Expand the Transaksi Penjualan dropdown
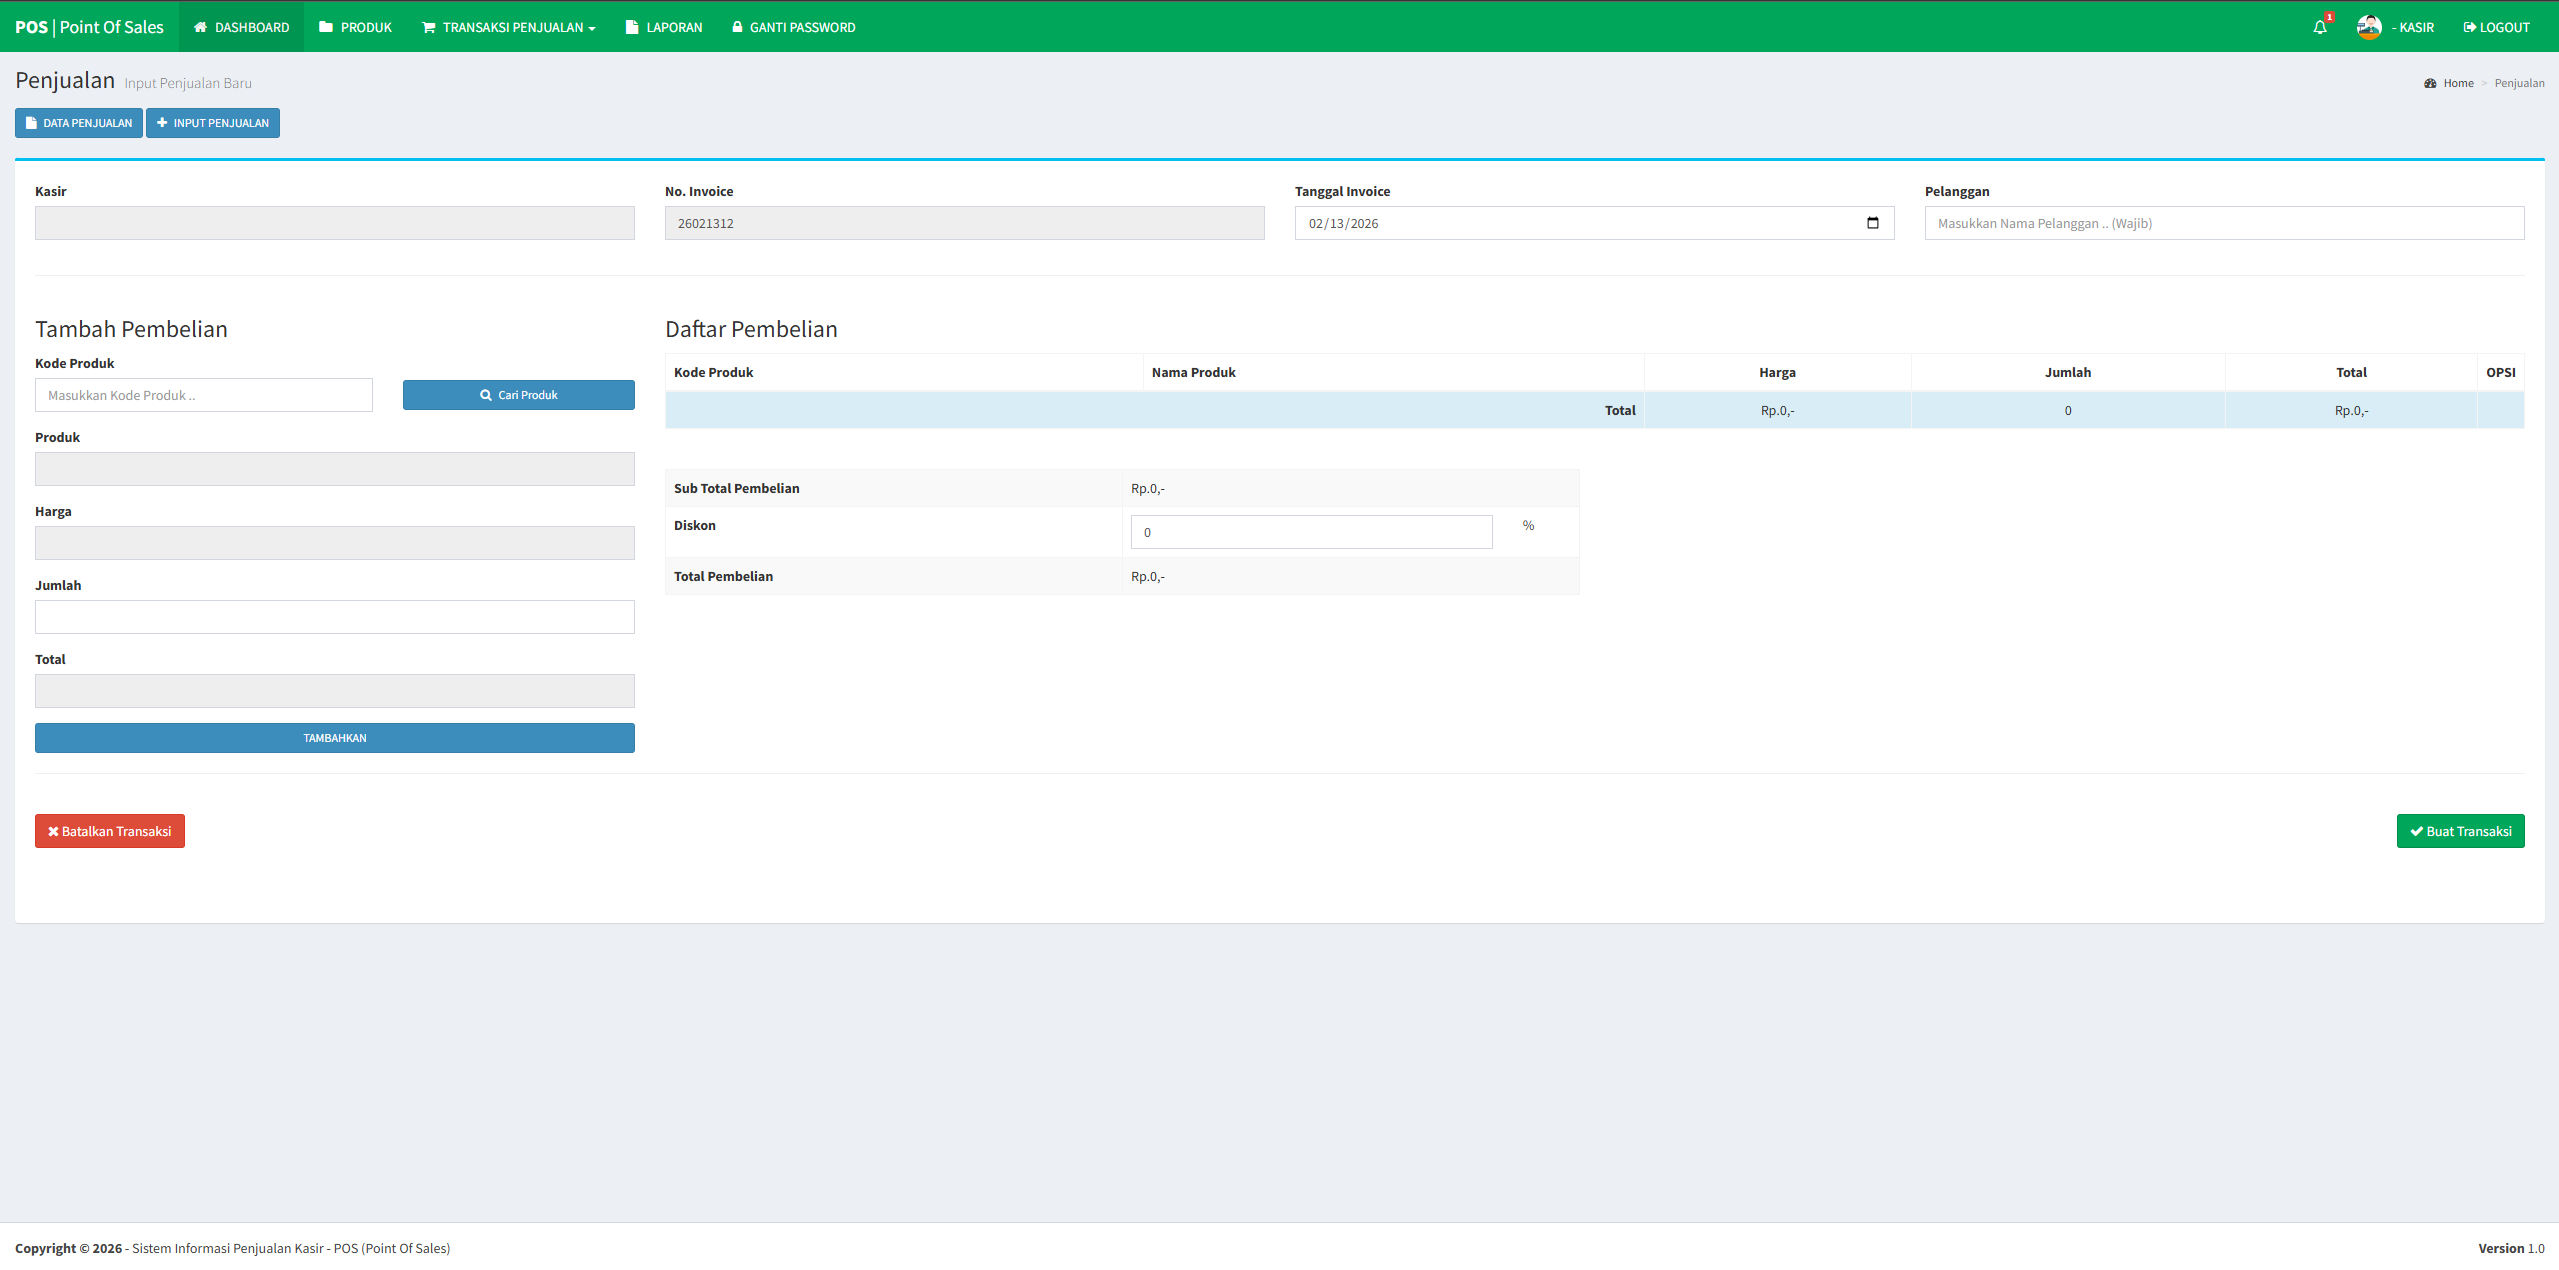Screen dimensions: 2559x1270 point(508,27)
